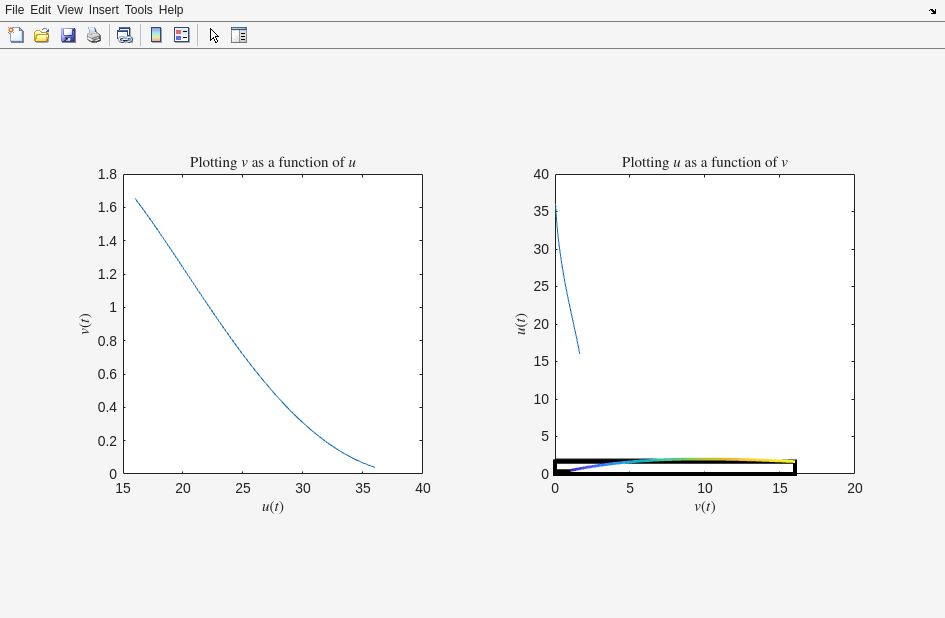Select the title "Plotting v as a function of u"
The image size is (945, 618).
pos(272,162)
